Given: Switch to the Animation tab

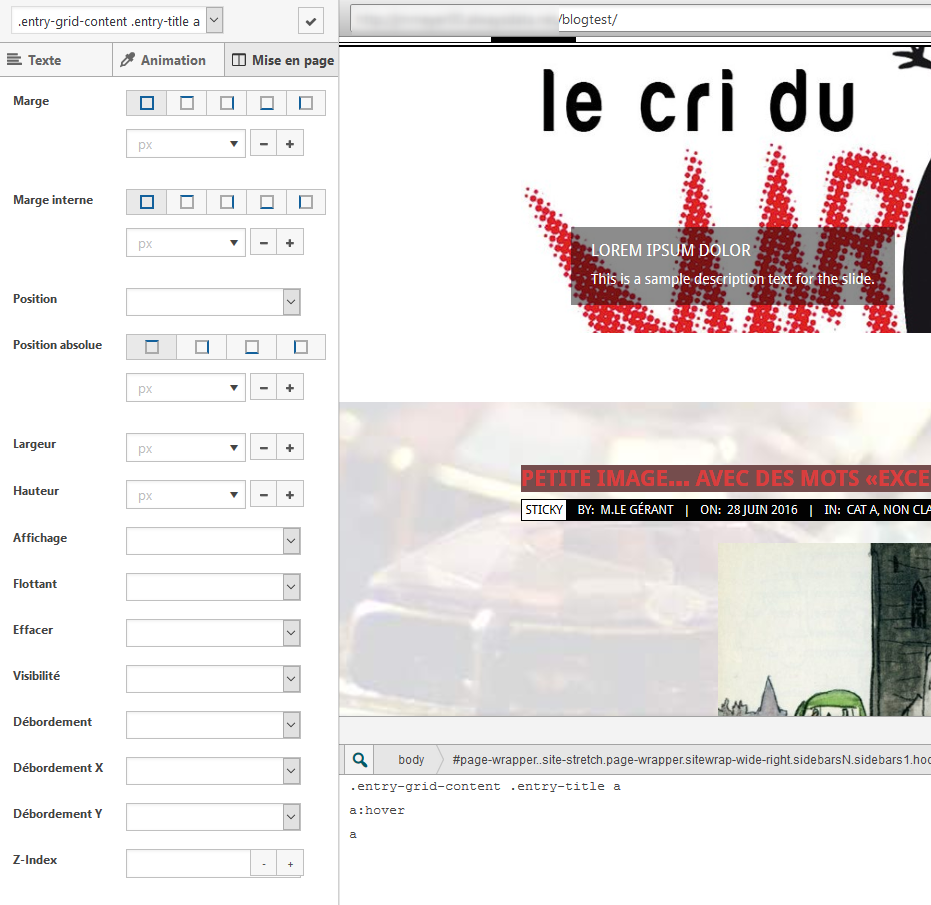Looking at the screenshot, I should [168, 60].
